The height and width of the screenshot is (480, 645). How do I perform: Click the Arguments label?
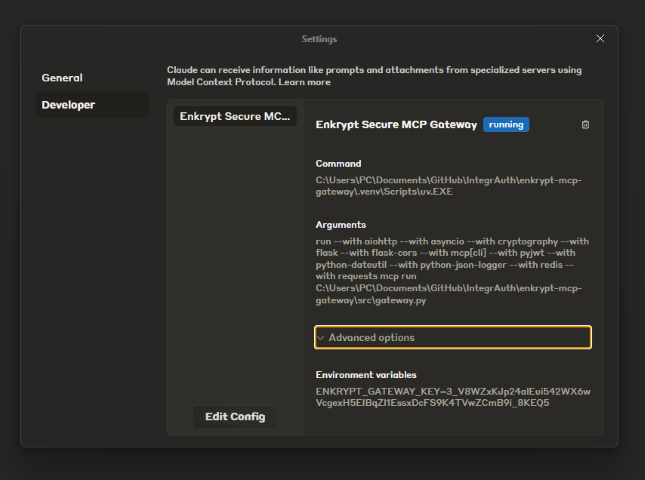[341, 225]
